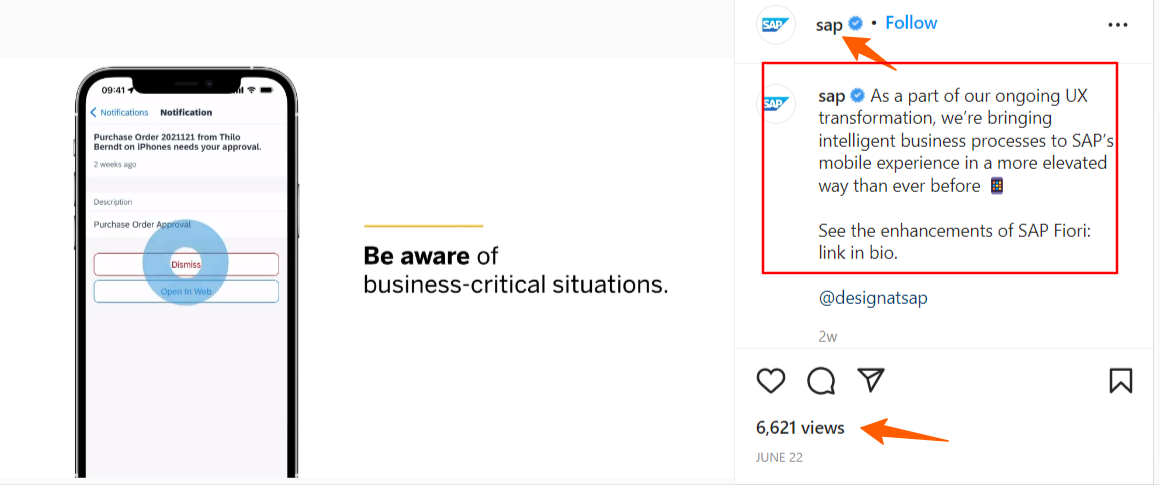The width and height of the screenshot is (1160, 485).
Task: Click the SAP avatar beside the caption
Action: point(777,103)
